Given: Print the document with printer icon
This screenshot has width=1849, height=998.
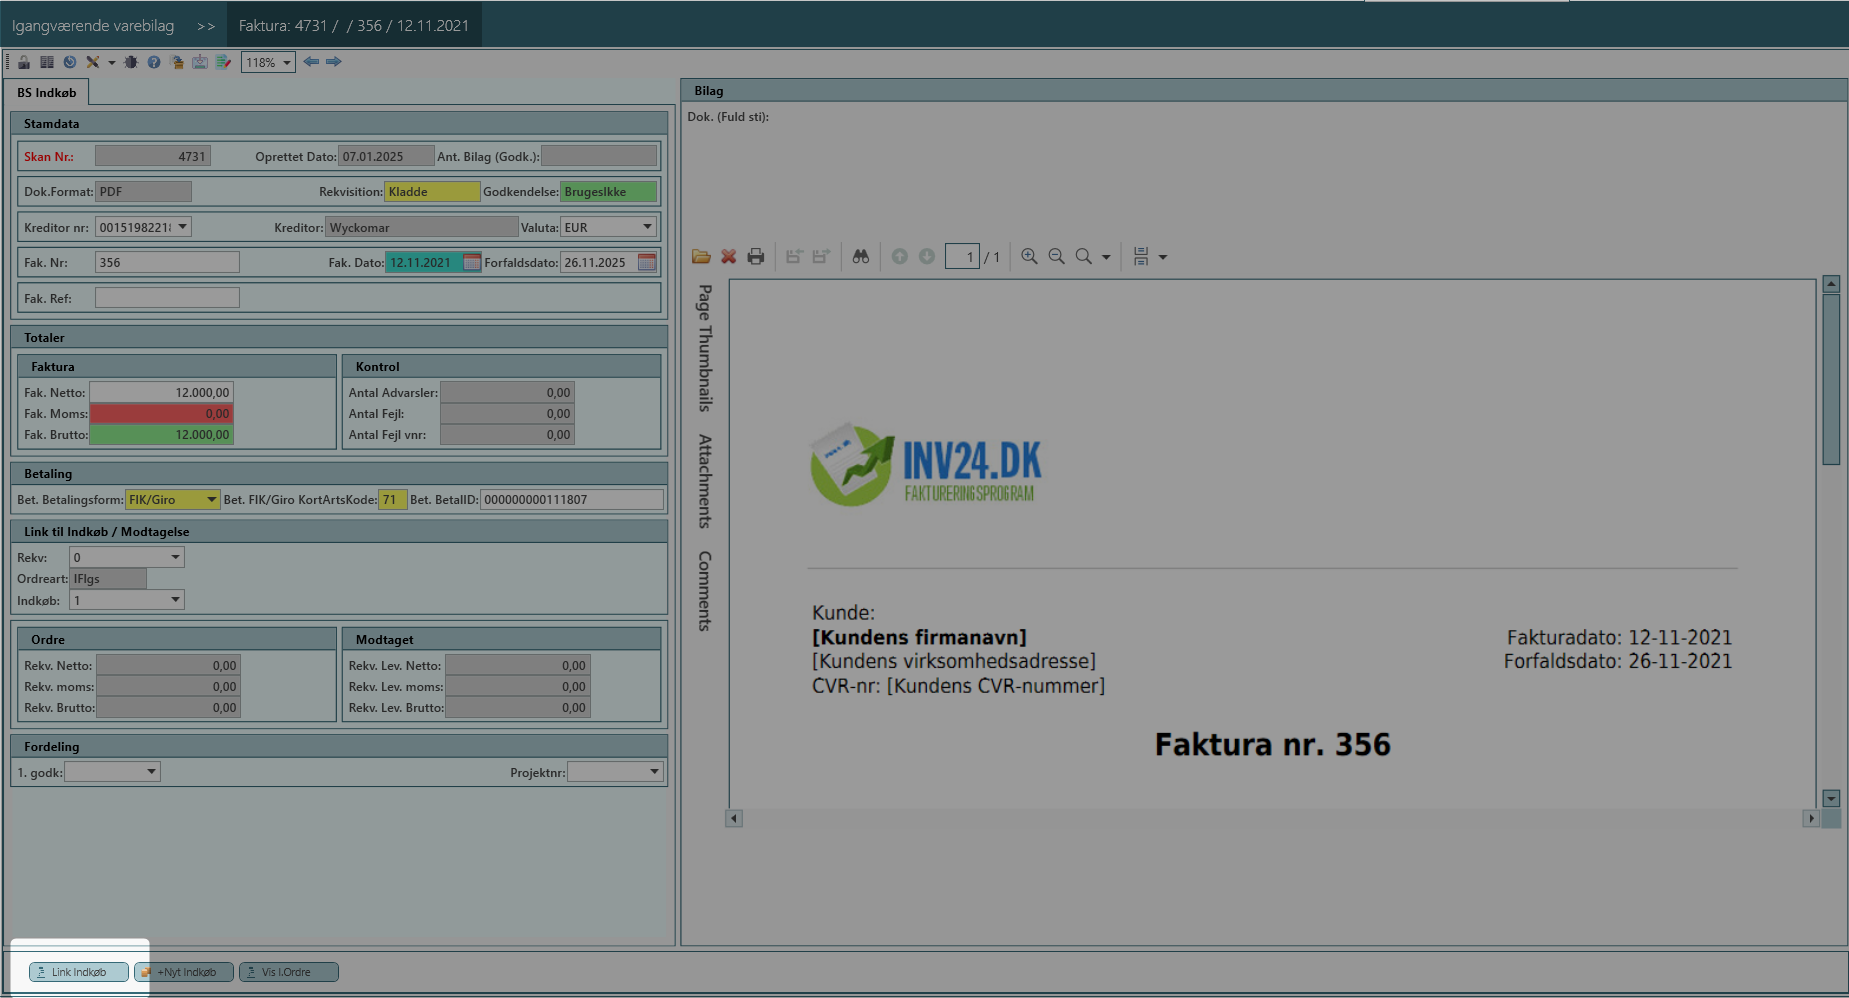Looking at the screenshot, I should (756, 257).
